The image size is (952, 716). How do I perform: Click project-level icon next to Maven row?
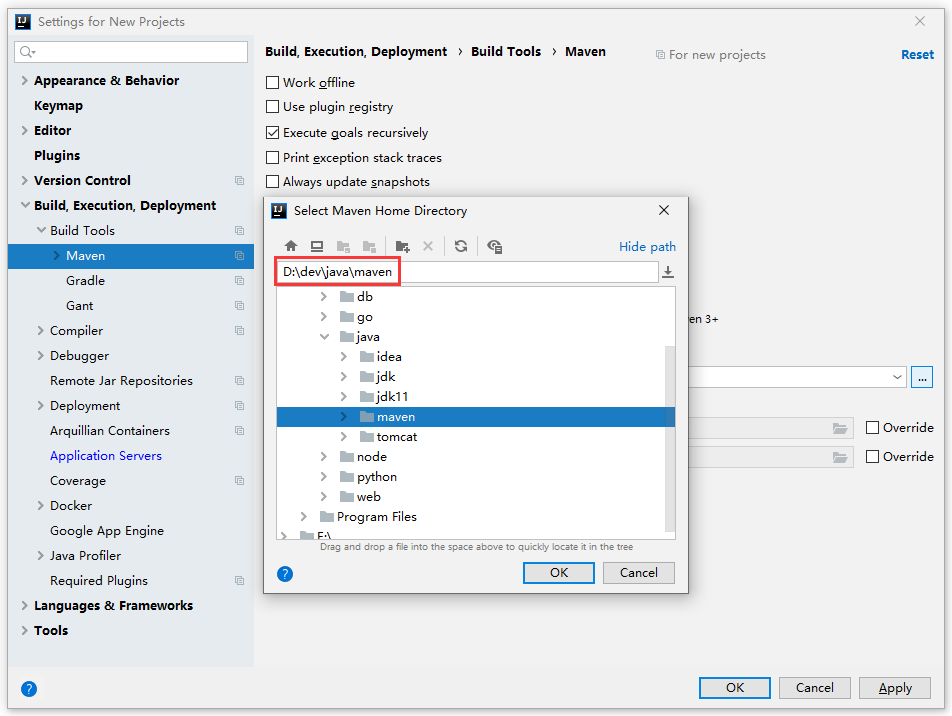click(239, 256)
